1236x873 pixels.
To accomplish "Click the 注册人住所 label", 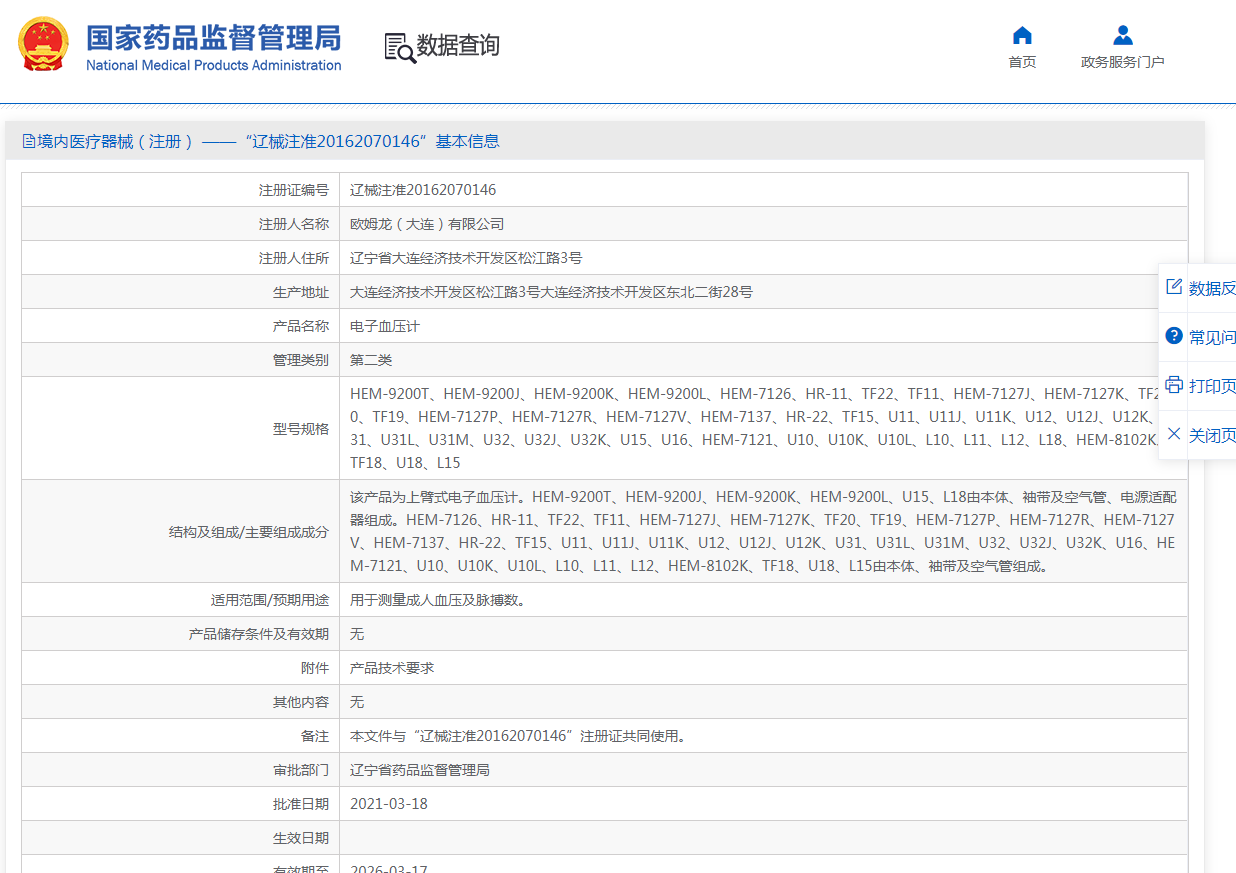I will pos(294,258).
